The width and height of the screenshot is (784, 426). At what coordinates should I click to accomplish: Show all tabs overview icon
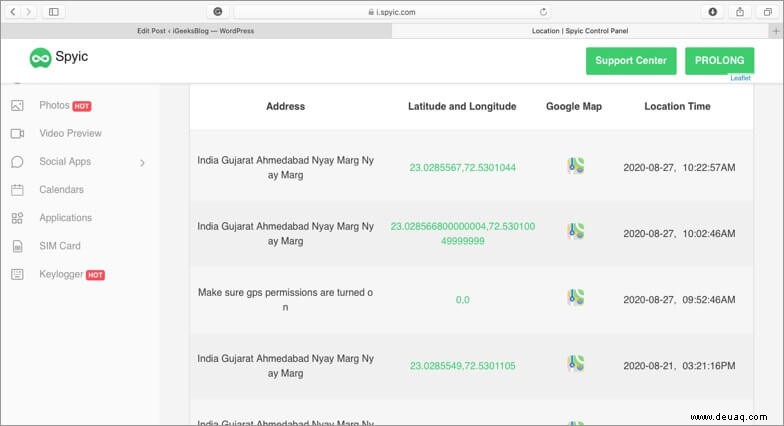click(x=768, y=12)
